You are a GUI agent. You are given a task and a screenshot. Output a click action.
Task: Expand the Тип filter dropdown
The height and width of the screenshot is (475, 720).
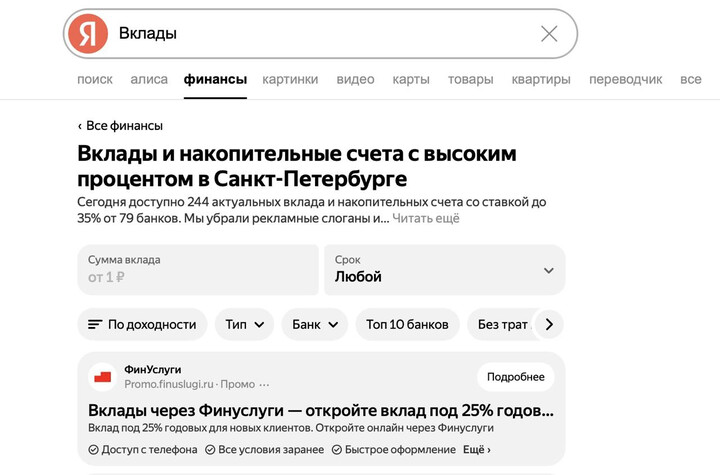click(x=245, y=325)
